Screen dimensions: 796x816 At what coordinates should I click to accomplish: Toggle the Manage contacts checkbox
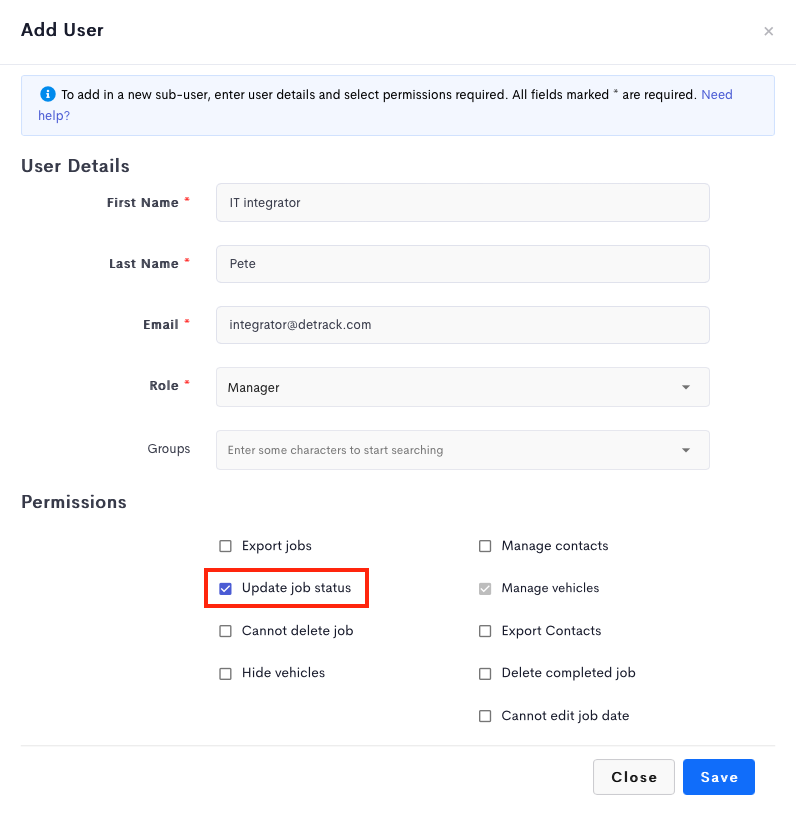coord(485,546)
